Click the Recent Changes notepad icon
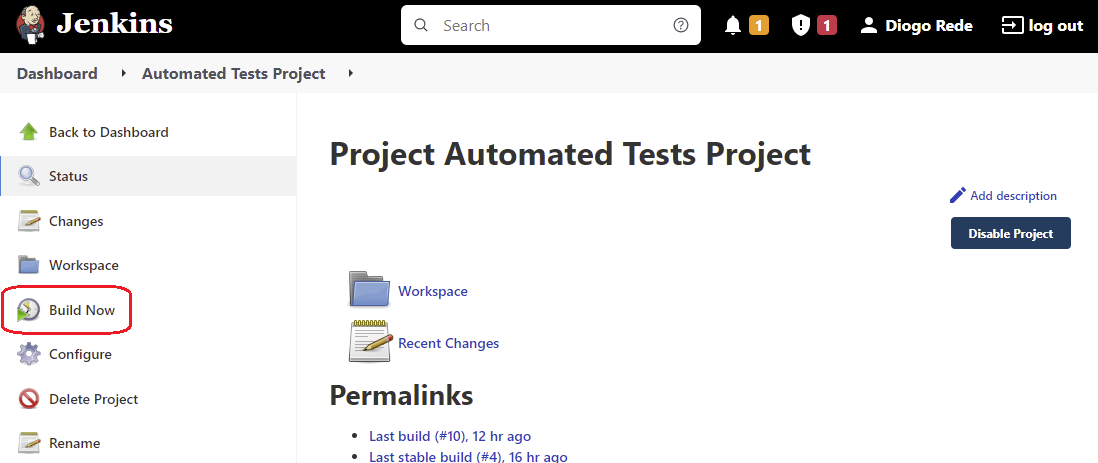 (369, 342)
